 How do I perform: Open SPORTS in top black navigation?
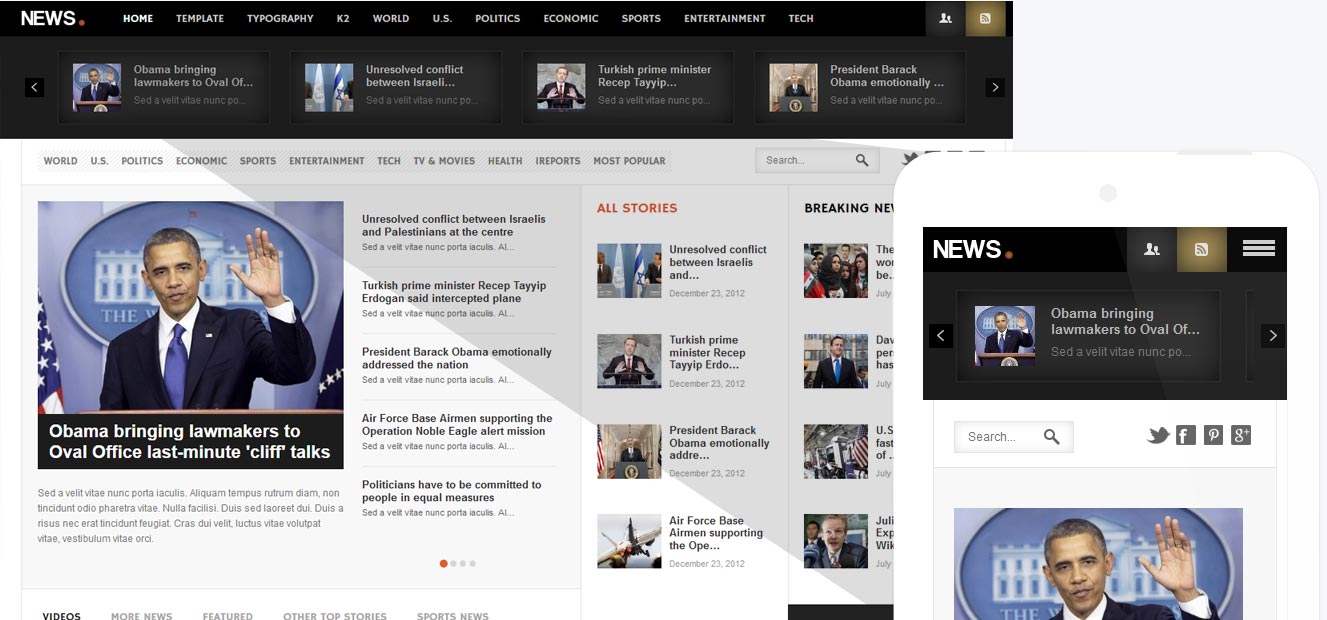tap(641, 18)
